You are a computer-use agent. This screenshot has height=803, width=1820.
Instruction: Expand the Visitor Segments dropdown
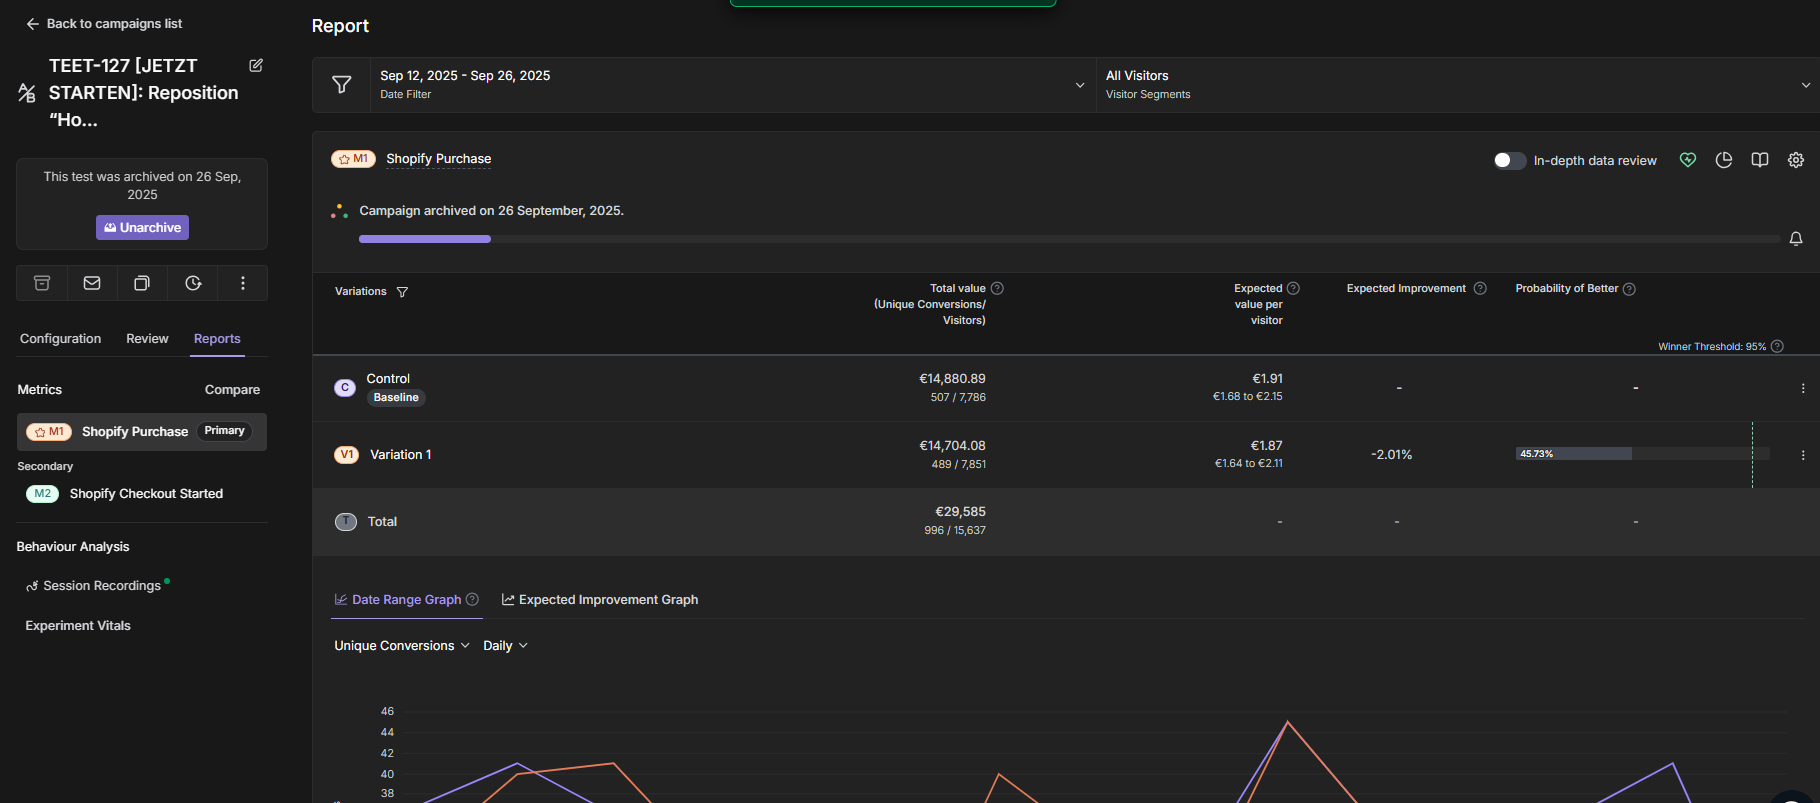1459,85
